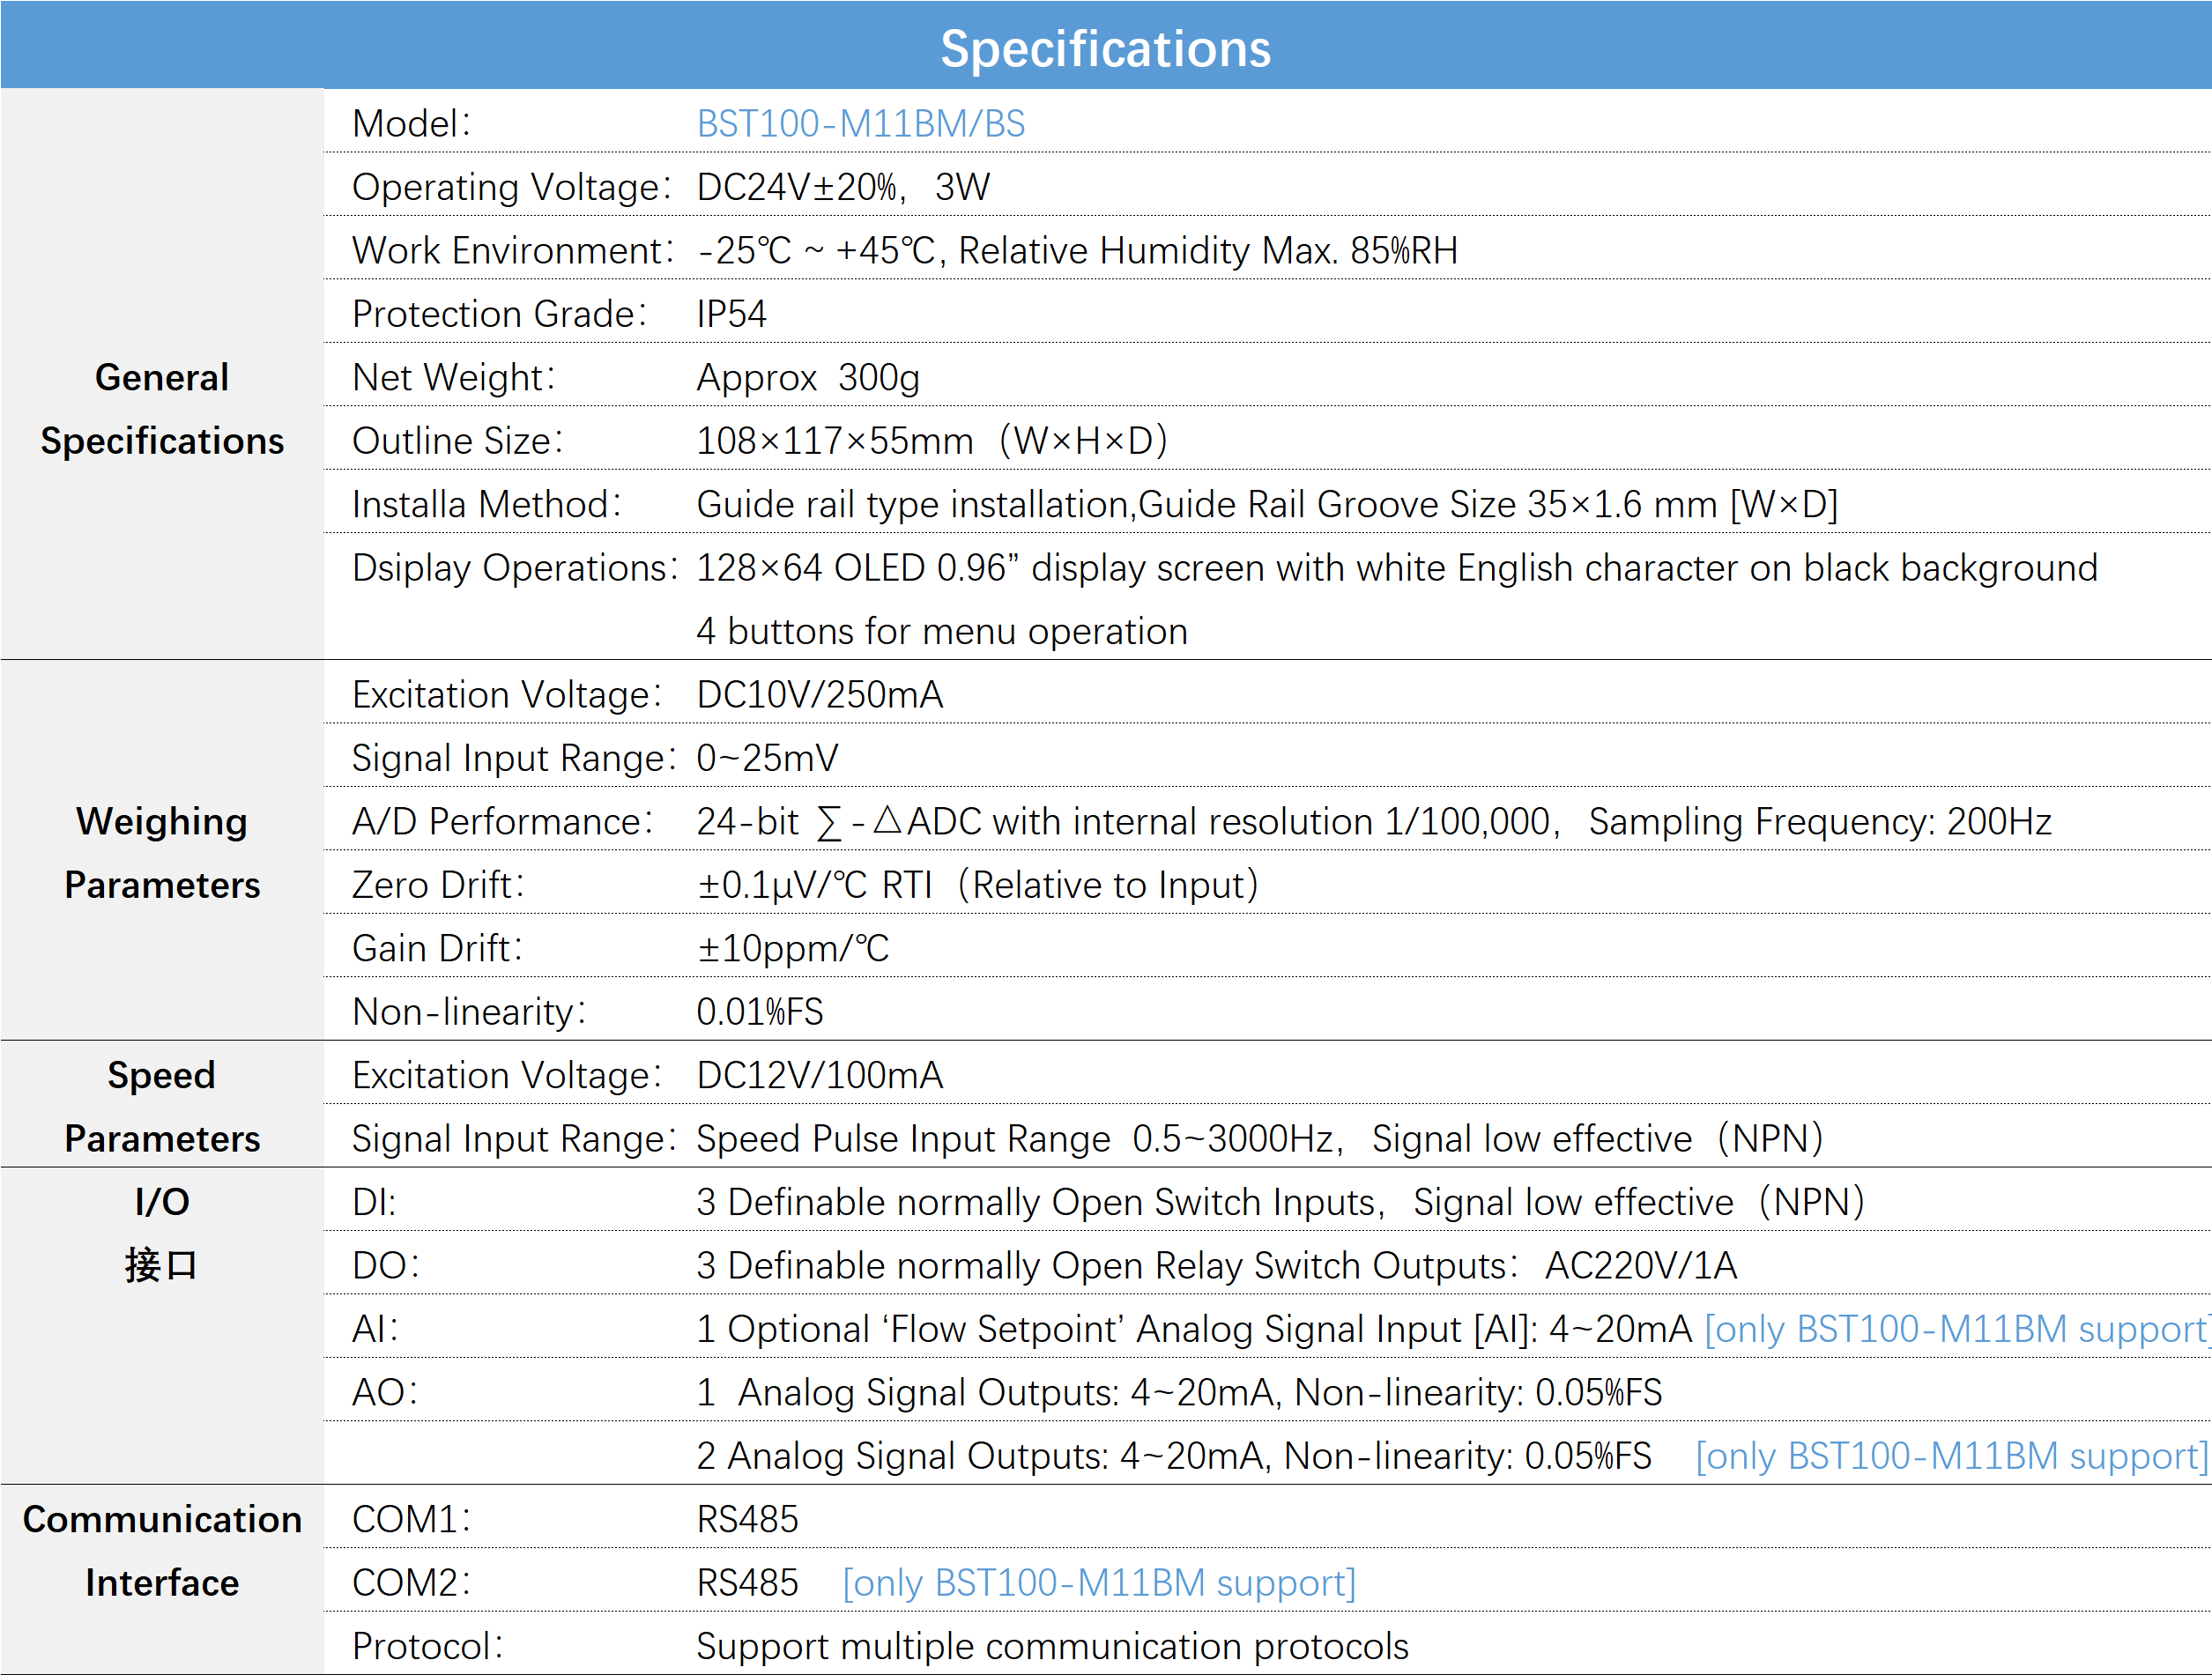Click the 'DI:' label
Viewport: 2212px width, 1675px height.
[x=374, y=1202]
